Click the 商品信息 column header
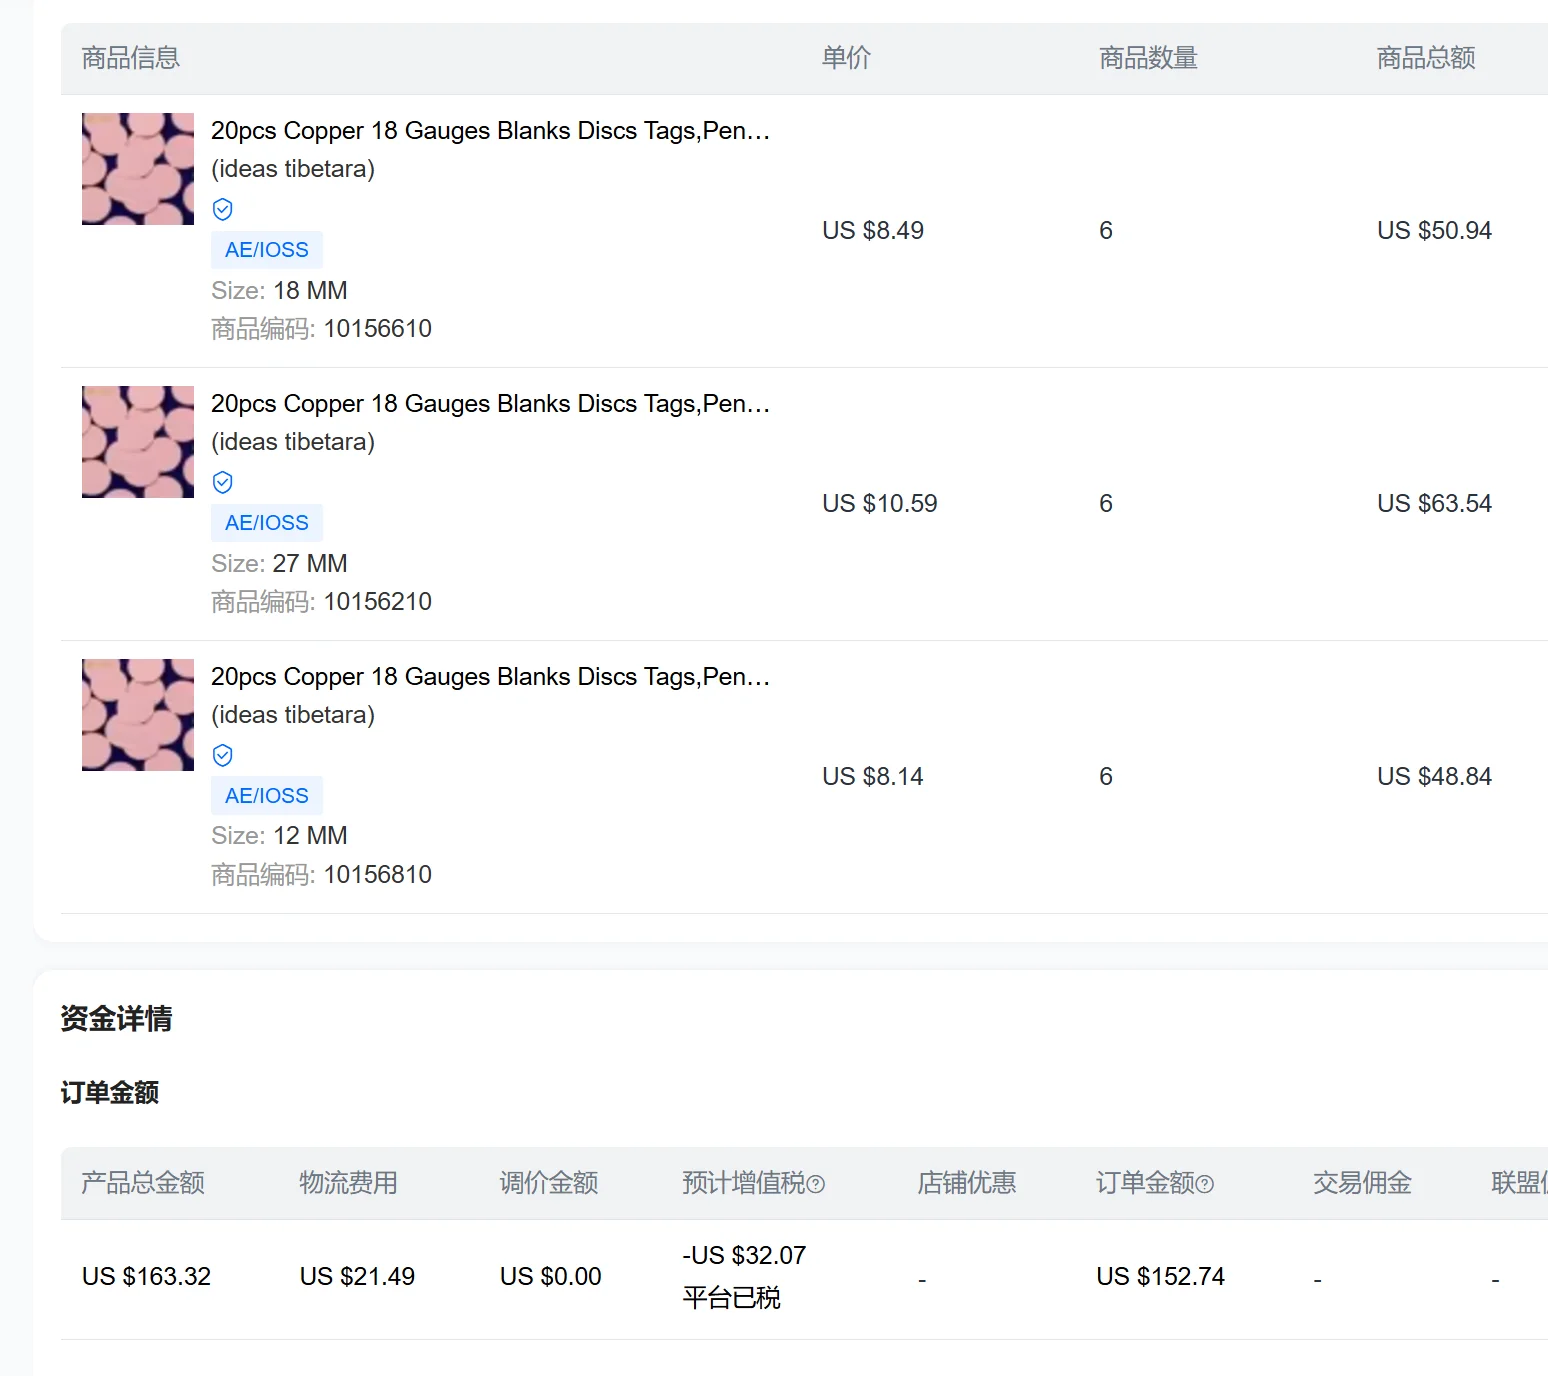 click(x=131, y=58)
